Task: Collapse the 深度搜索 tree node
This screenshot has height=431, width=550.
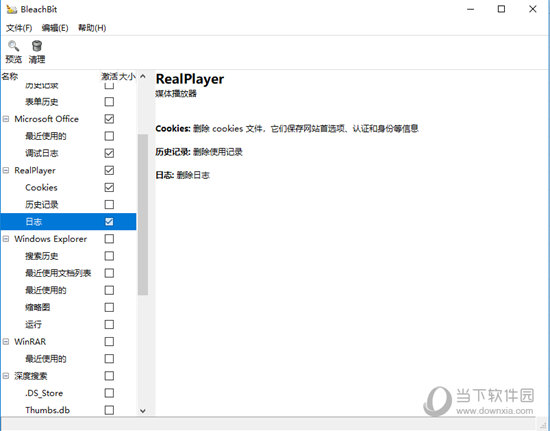Action: pos(6,376)
